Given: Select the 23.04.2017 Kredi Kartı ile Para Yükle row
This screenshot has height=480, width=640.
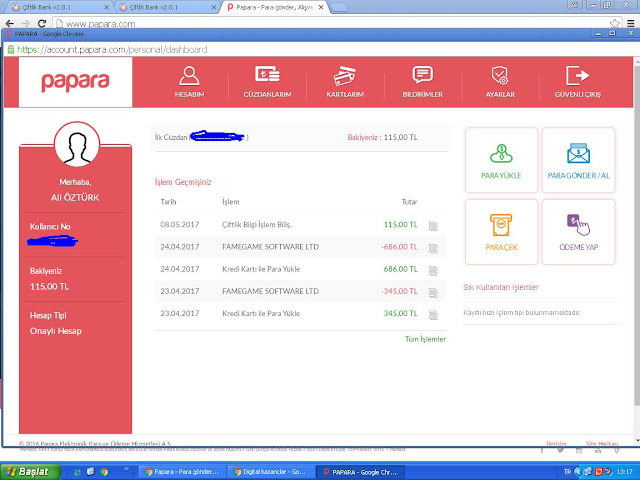Looking at the screenshot, I should [300, 313].
